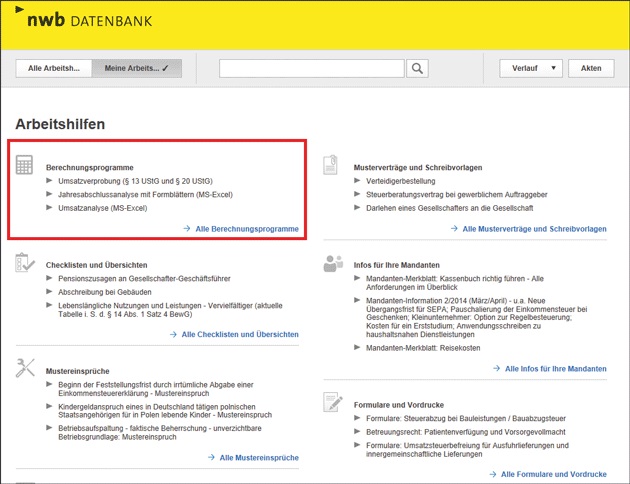Click in the search input field
Screen dimensions: 630x484
pyautogui.click(x=312, y=68)
